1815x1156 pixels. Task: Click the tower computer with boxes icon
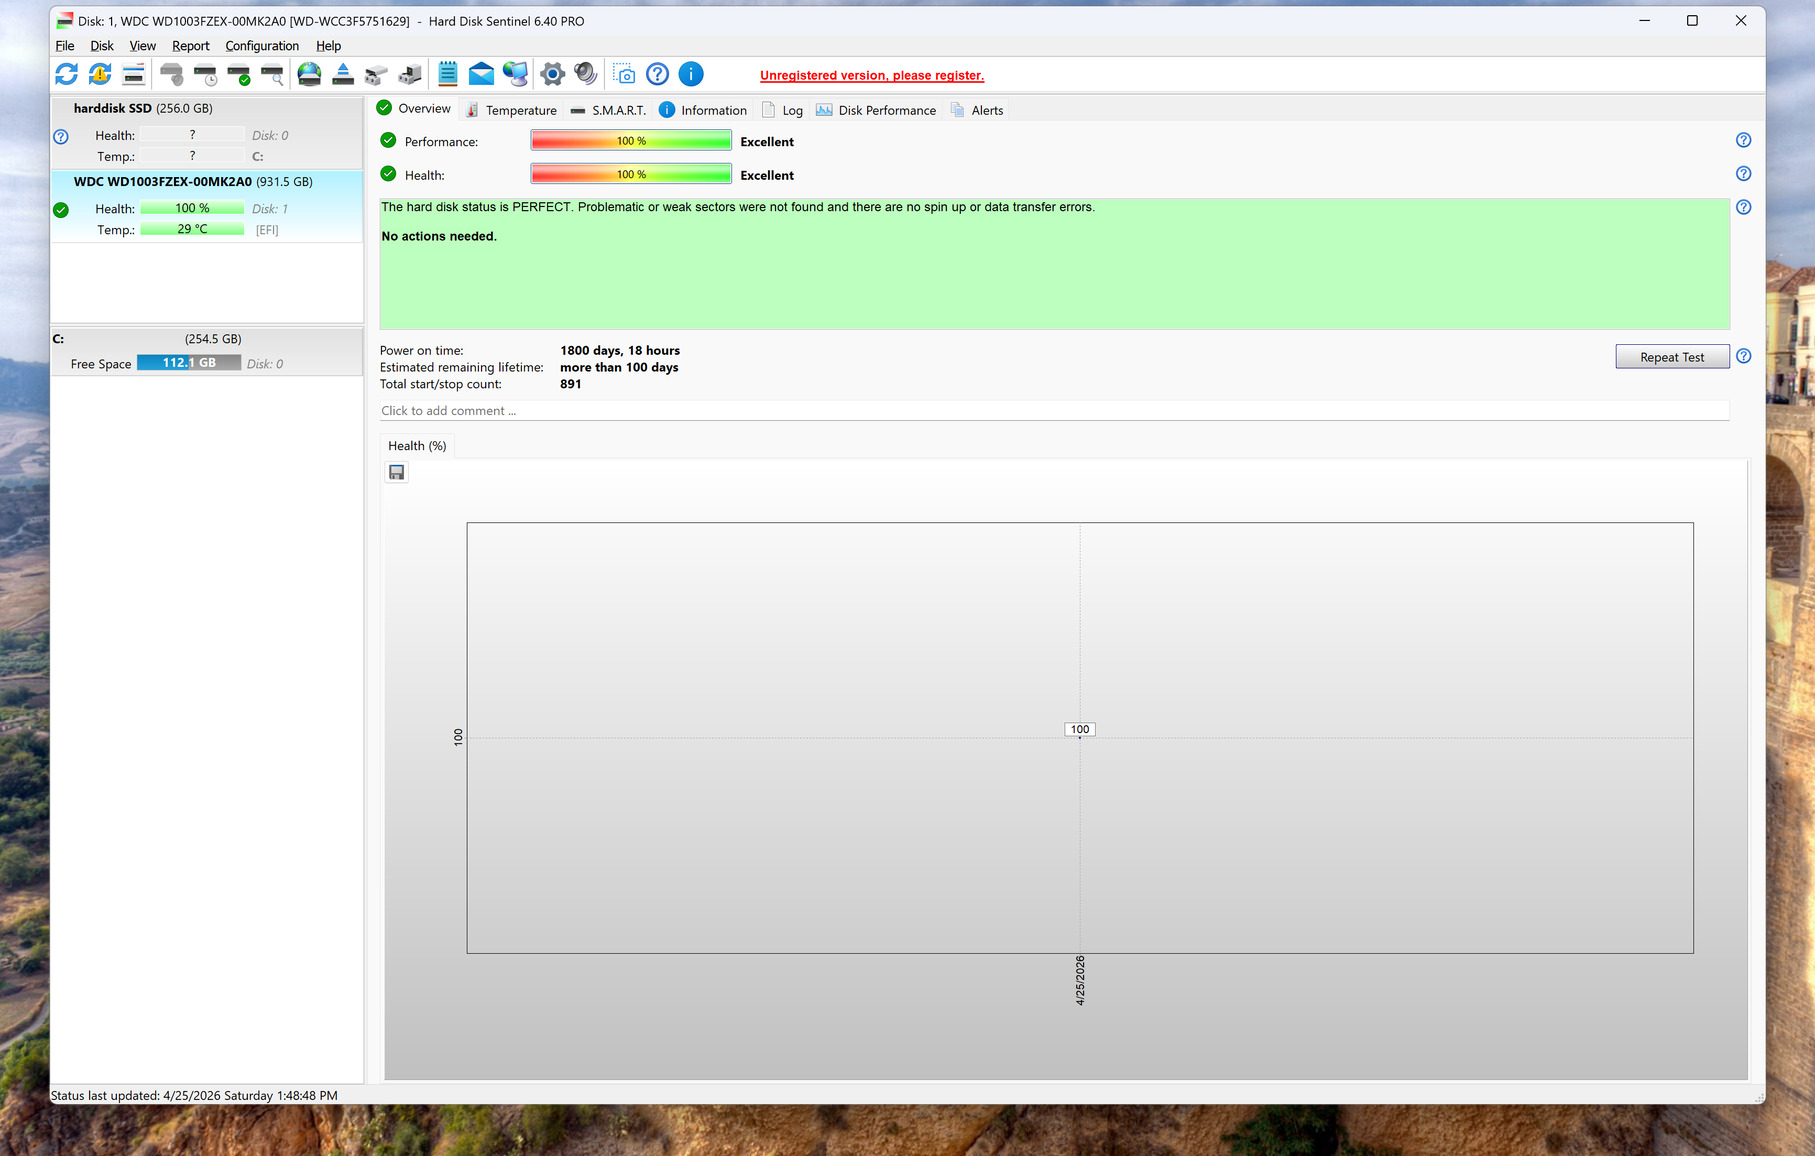coord(410,74)
